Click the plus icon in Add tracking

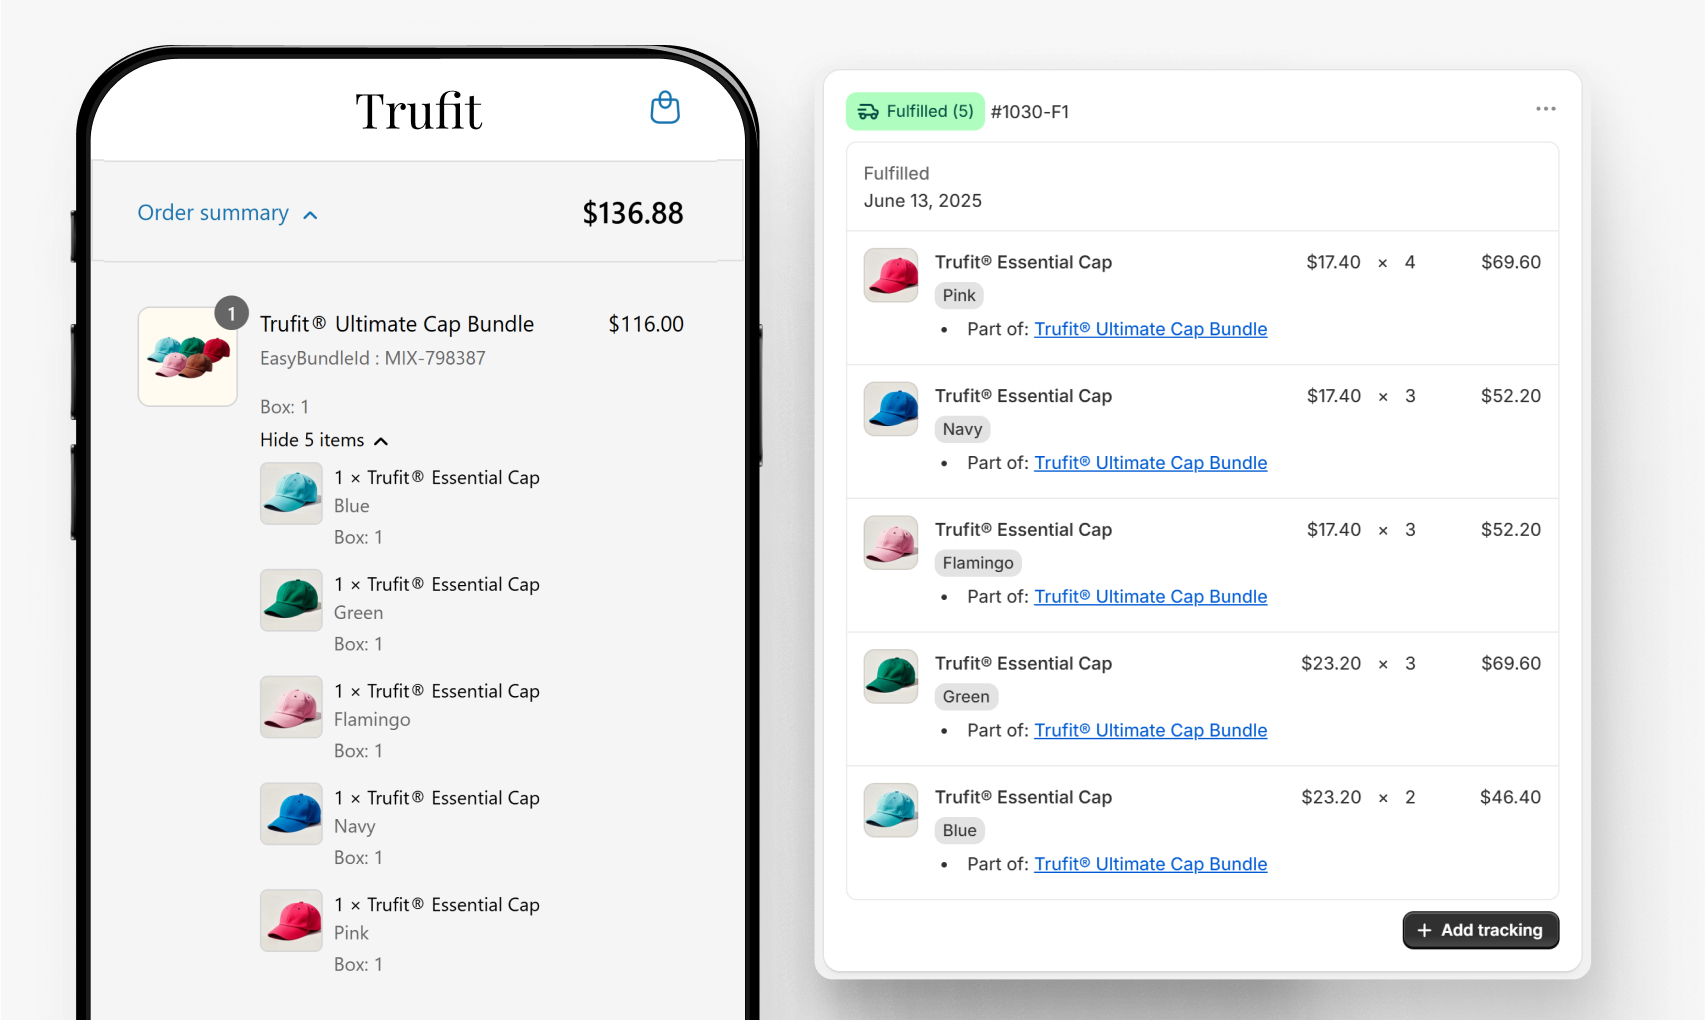tap(1425, 930)
